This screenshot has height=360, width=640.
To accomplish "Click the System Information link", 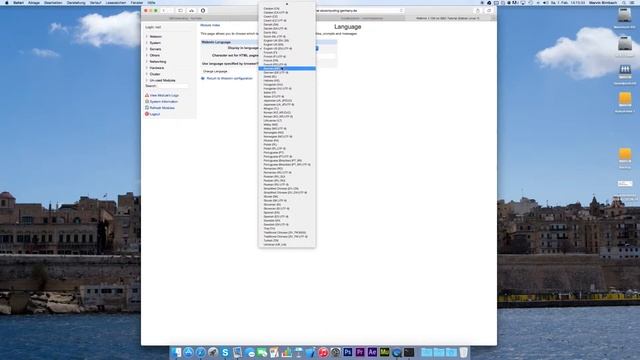I will point(164,101).
